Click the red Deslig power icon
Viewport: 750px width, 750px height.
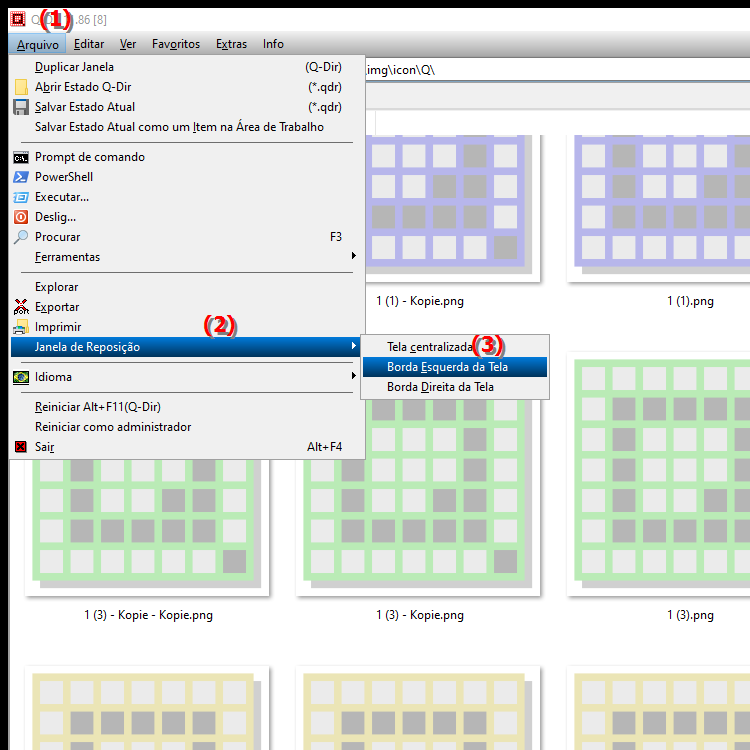point(21,217)
